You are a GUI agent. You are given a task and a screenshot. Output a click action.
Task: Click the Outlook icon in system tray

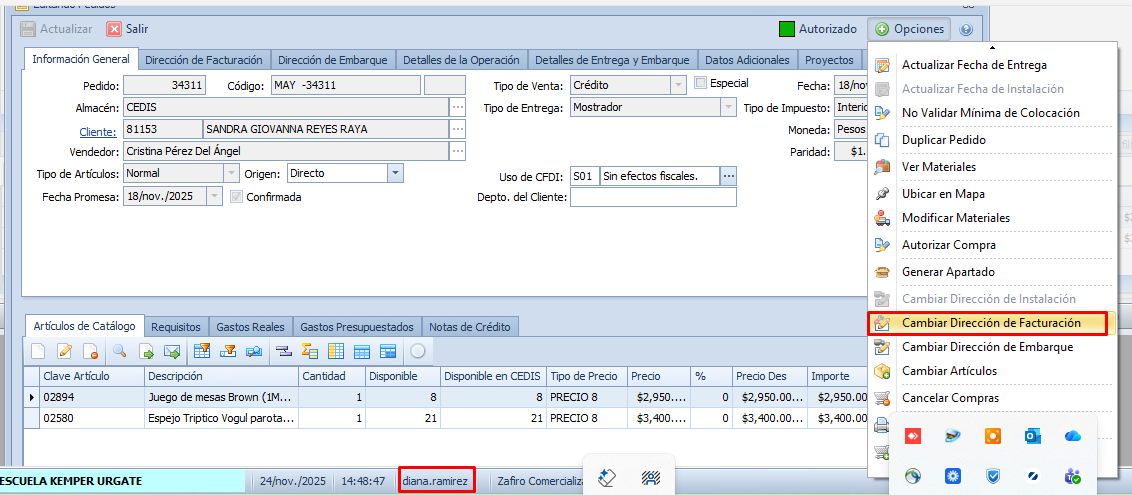(x=1033, y=436)
